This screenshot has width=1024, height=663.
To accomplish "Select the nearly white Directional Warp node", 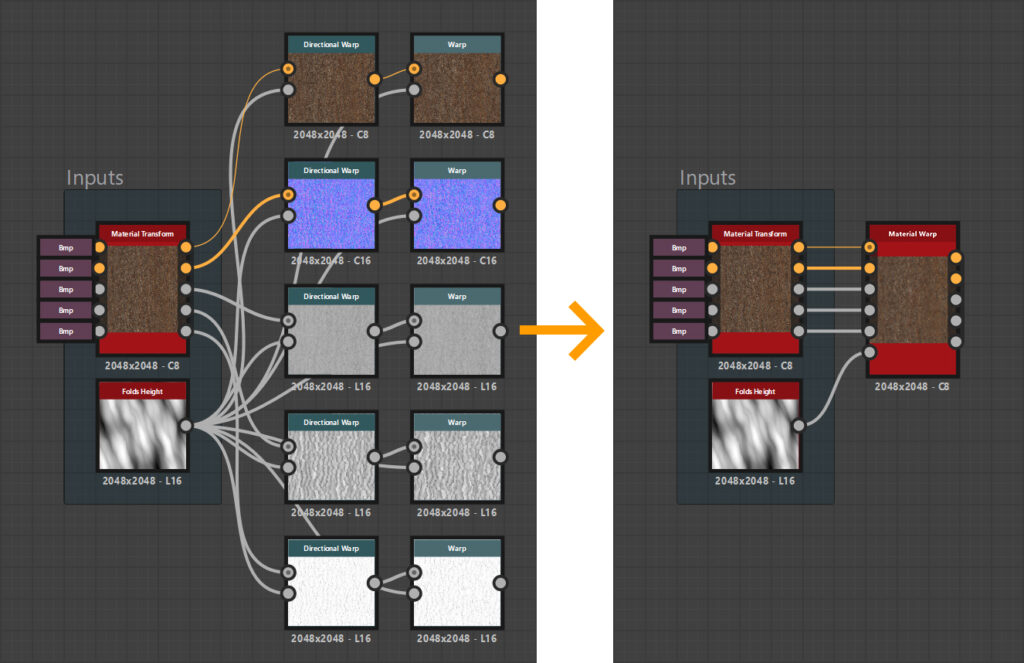I will coord(330,590).
